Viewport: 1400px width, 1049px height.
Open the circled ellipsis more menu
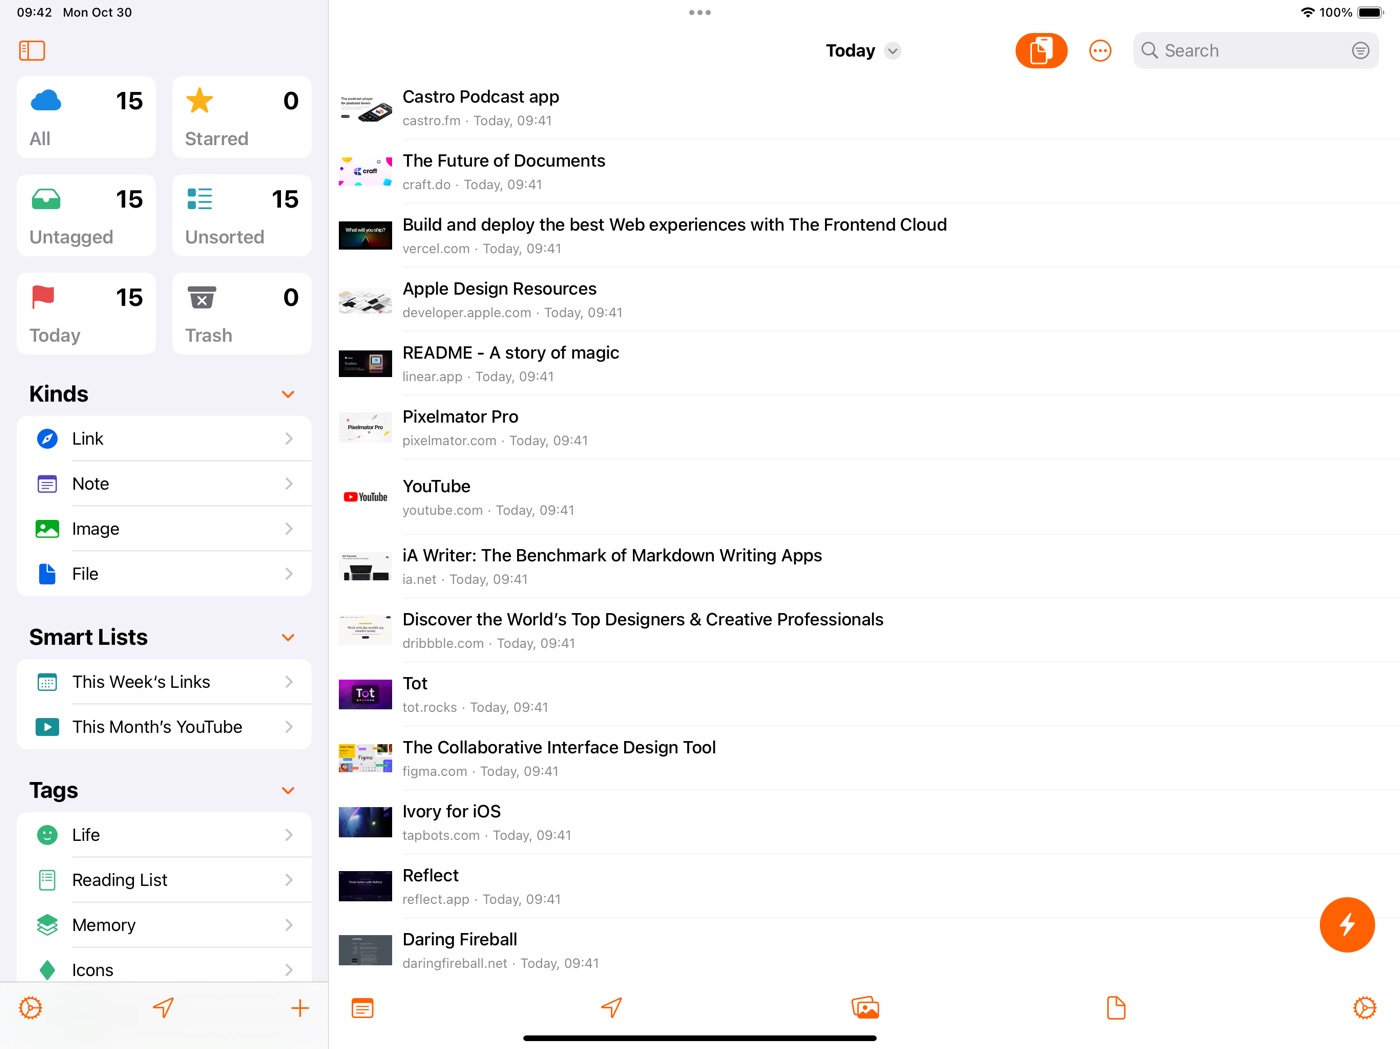(x=1100, y=50)
